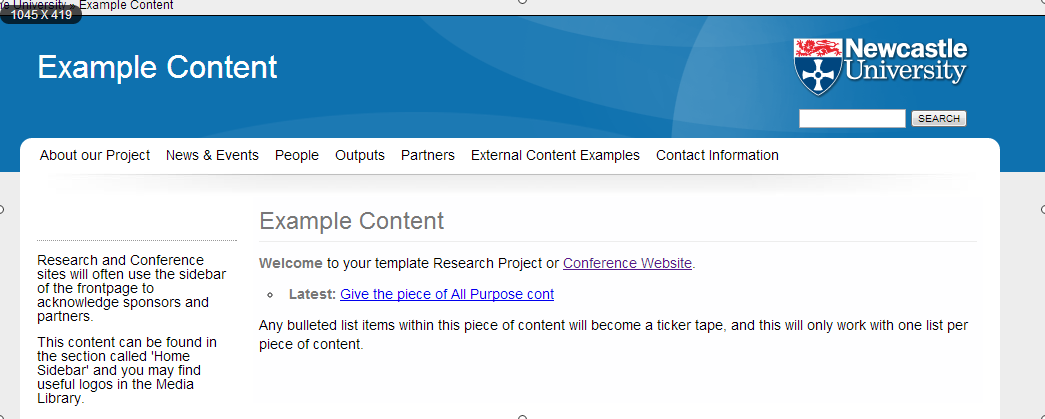This screenshot has width=1045, height=419.
Task: Click the bottom center resize handle
Action: [522, 416]
